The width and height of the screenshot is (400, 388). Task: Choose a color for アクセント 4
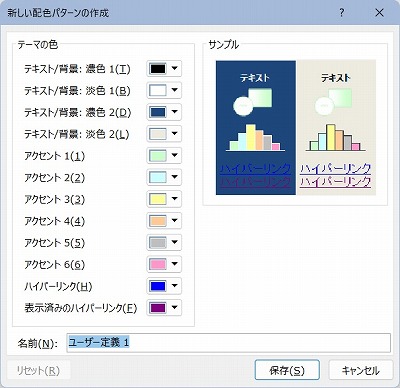pos(164,221)
